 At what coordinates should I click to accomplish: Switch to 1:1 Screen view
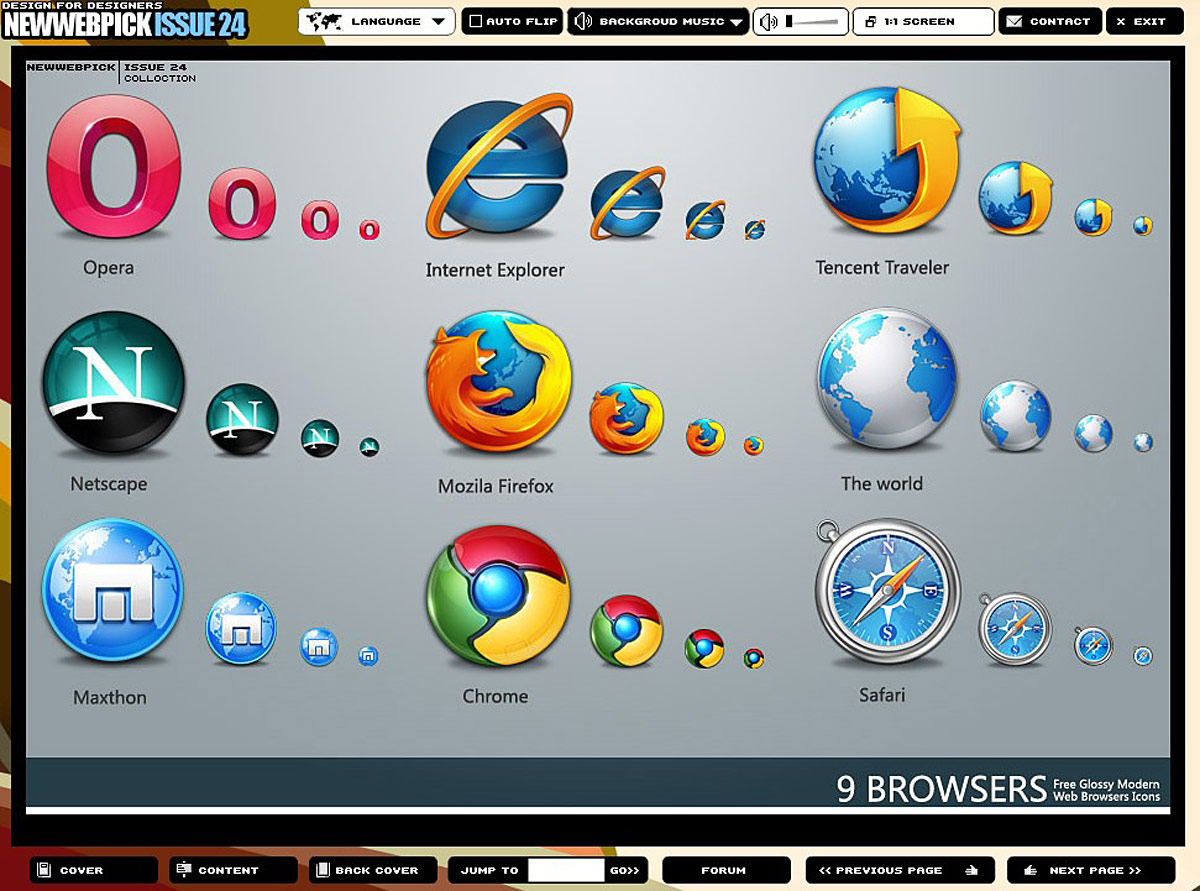pos(923,21)
